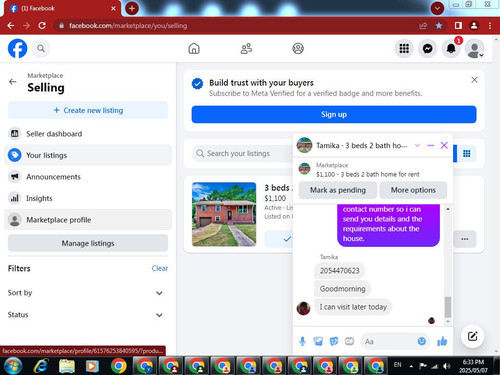
Task: Open the apps grid menu icon
Action: coord(404,49)
